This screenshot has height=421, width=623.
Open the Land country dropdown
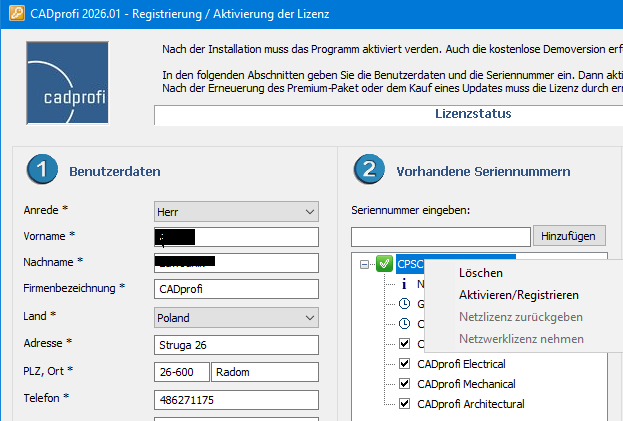[307, 317]
